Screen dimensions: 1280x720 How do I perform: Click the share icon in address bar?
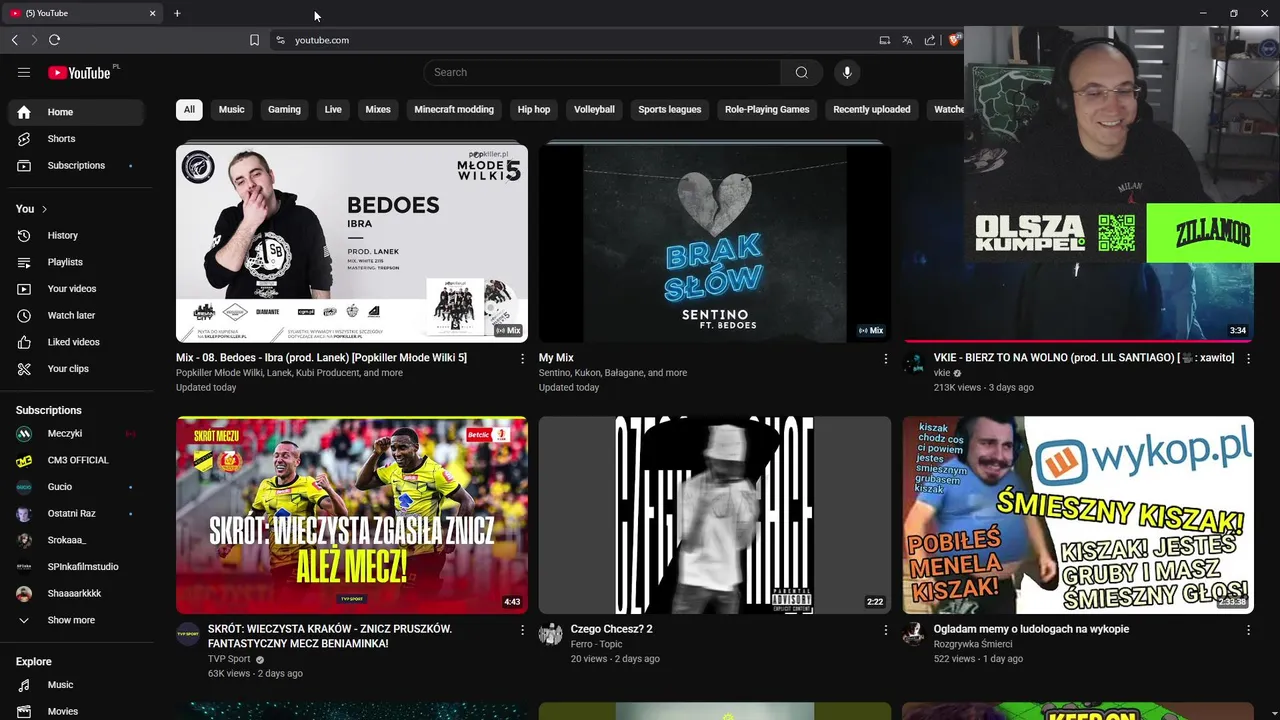tap(930, 40)
